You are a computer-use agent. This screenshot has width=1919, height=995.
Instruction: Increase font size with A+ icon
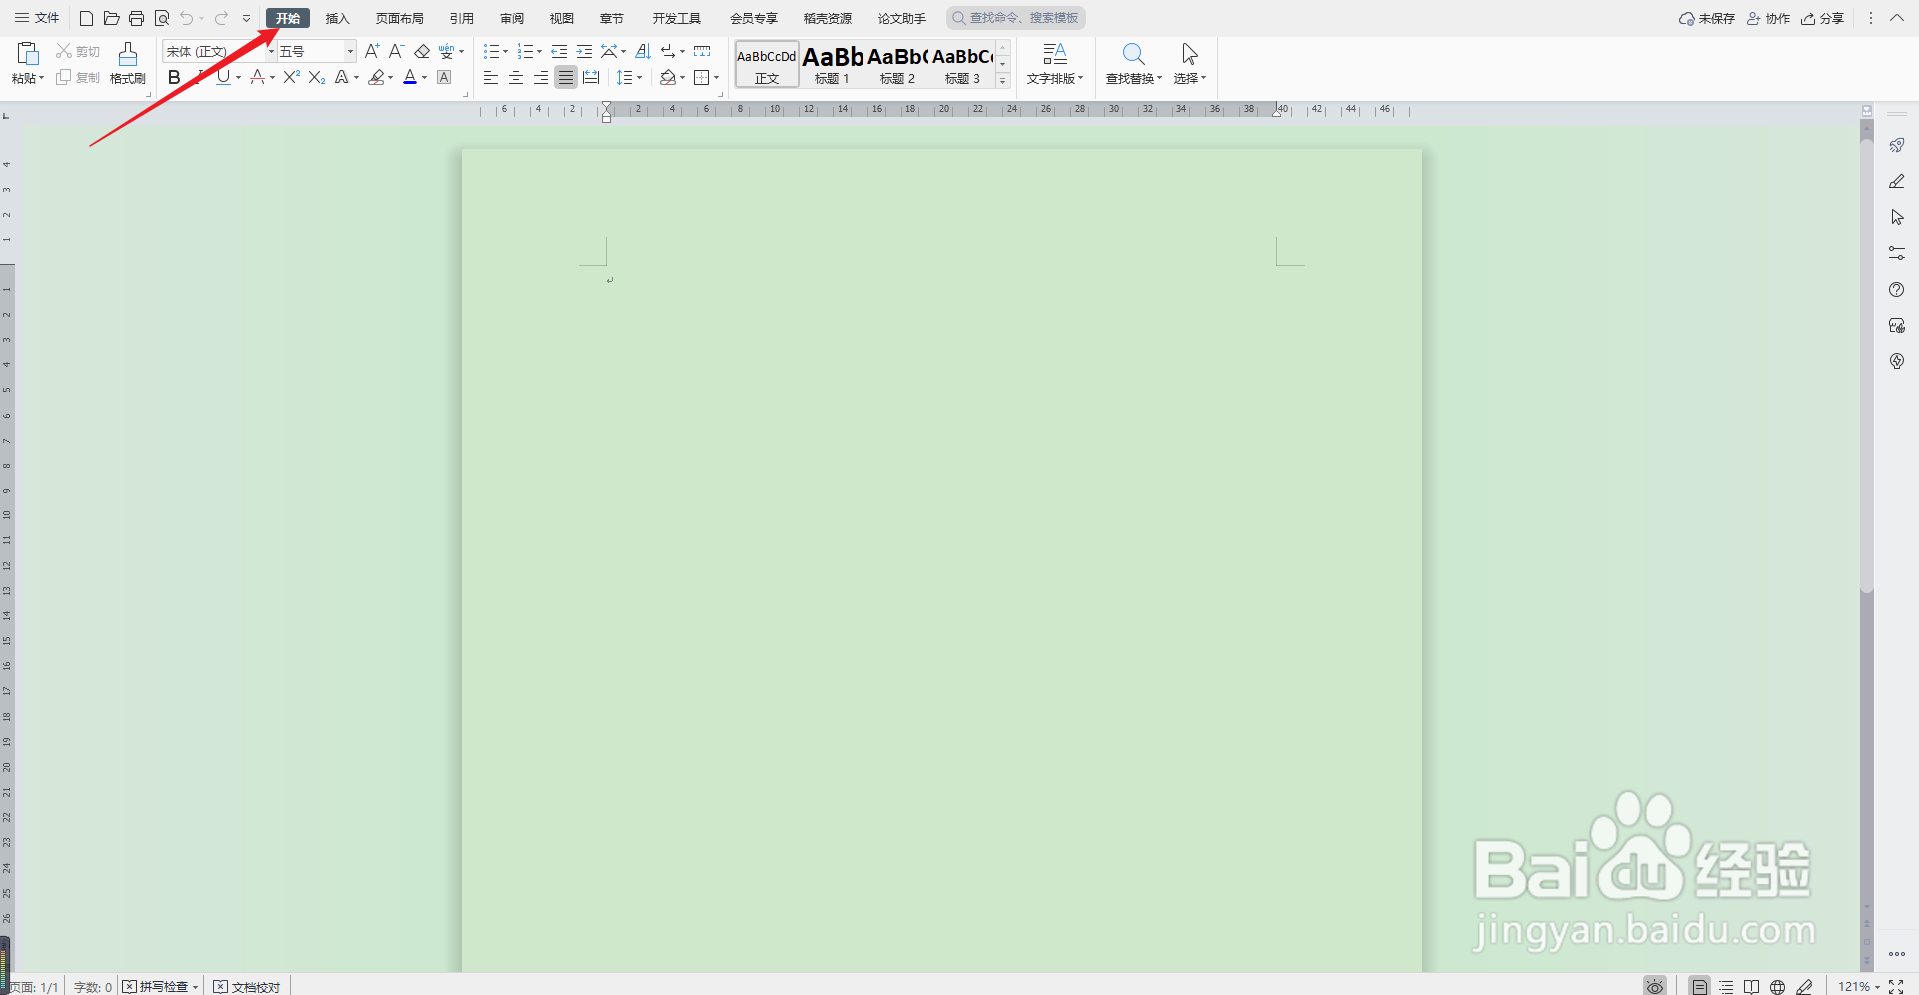pos(372,51)
